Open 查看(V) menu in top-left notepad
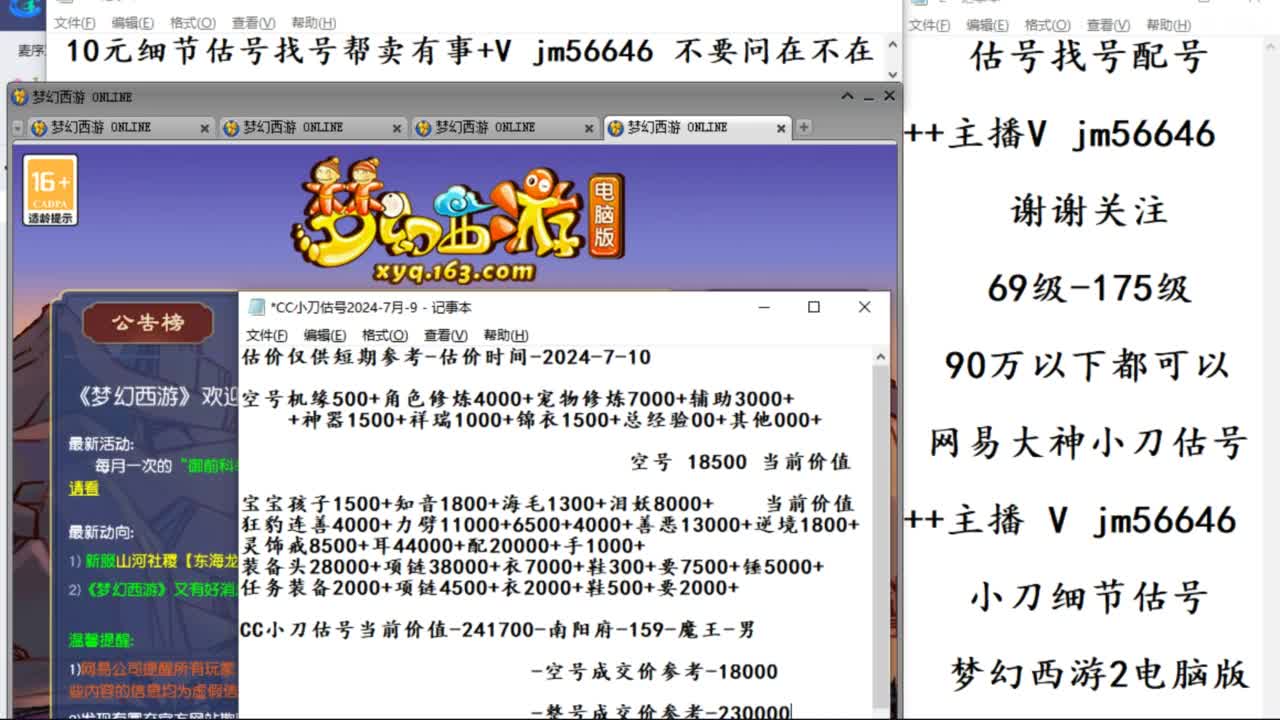 coord(254,23)
